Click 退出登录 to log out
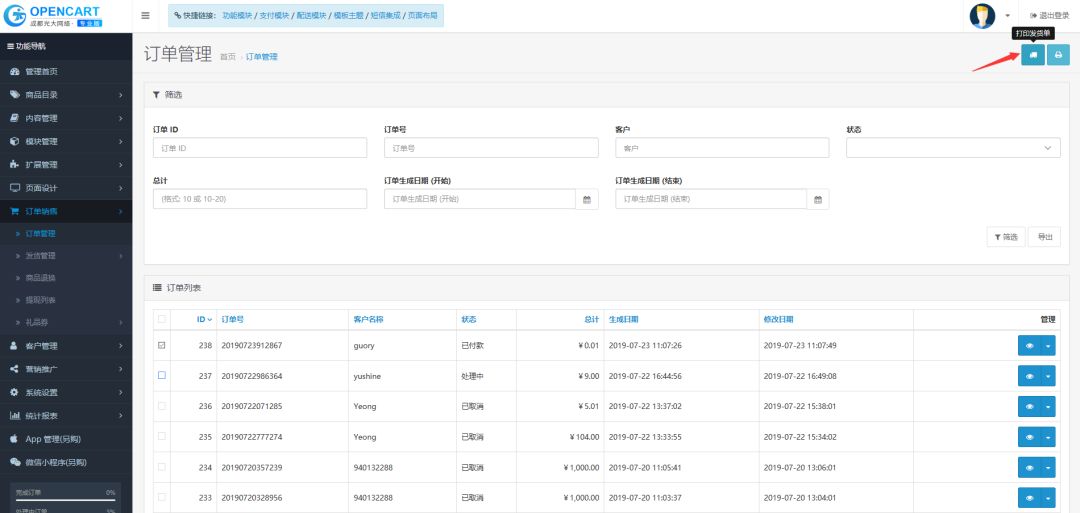 (x=1050, y=15)
